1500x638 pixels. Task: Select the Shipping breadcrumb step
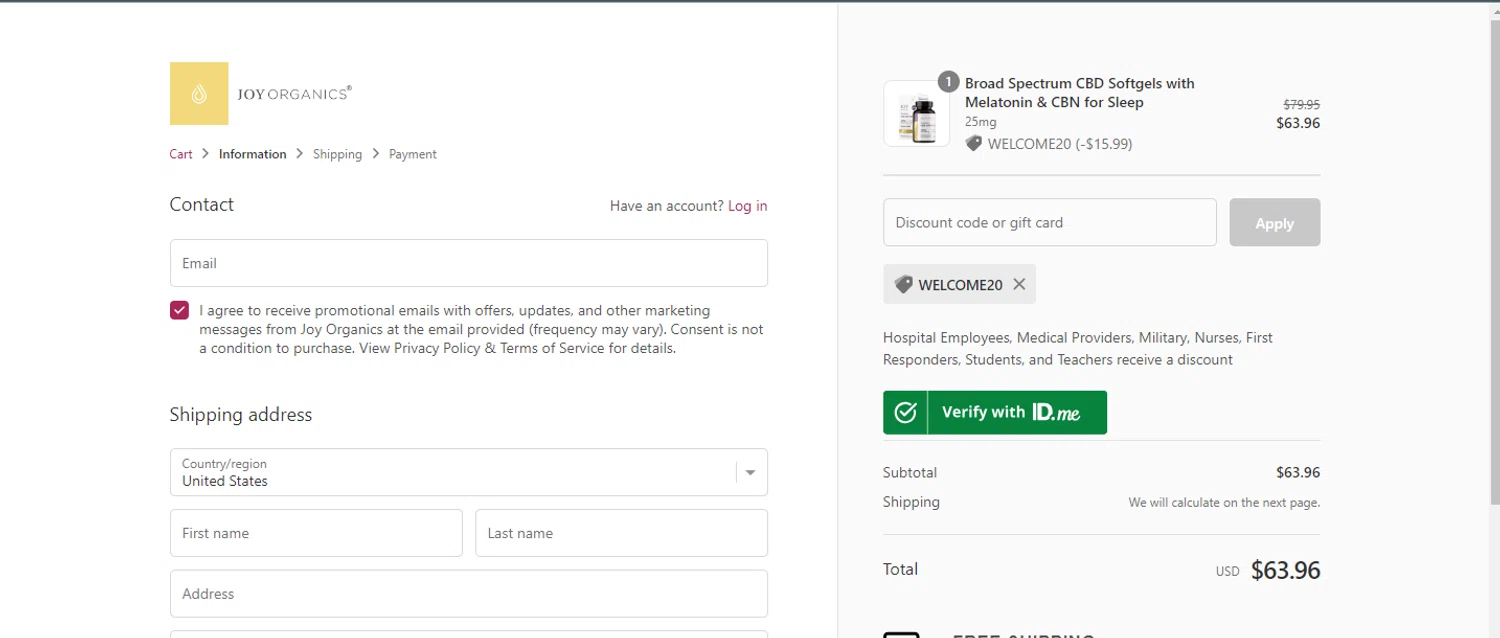tap(337, 154)
